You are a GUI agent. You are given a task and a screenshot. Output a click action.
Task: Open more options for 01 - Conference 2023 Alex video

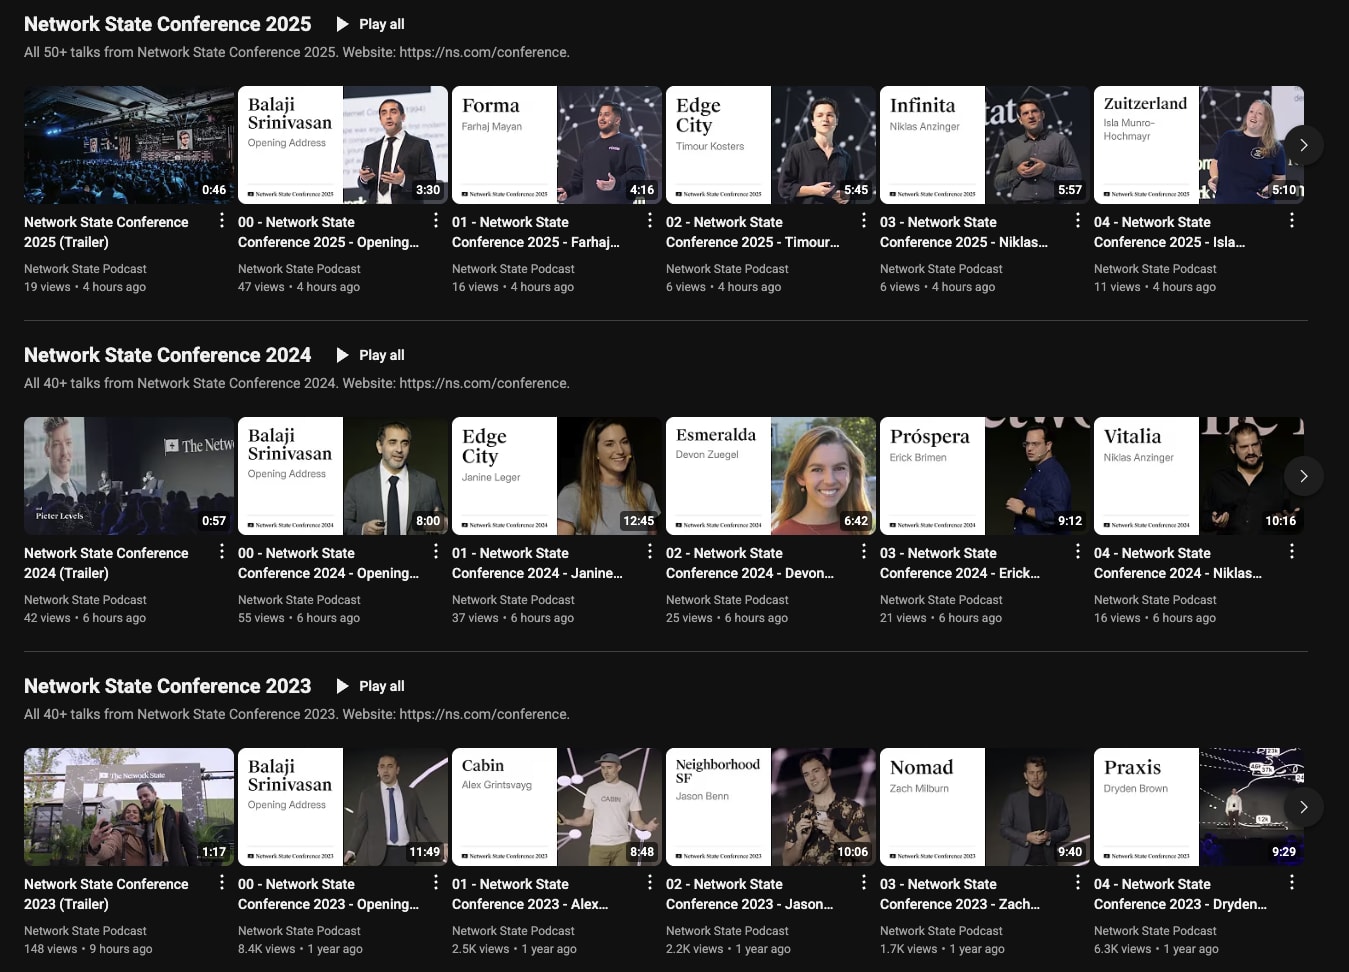tap(650, 882)
